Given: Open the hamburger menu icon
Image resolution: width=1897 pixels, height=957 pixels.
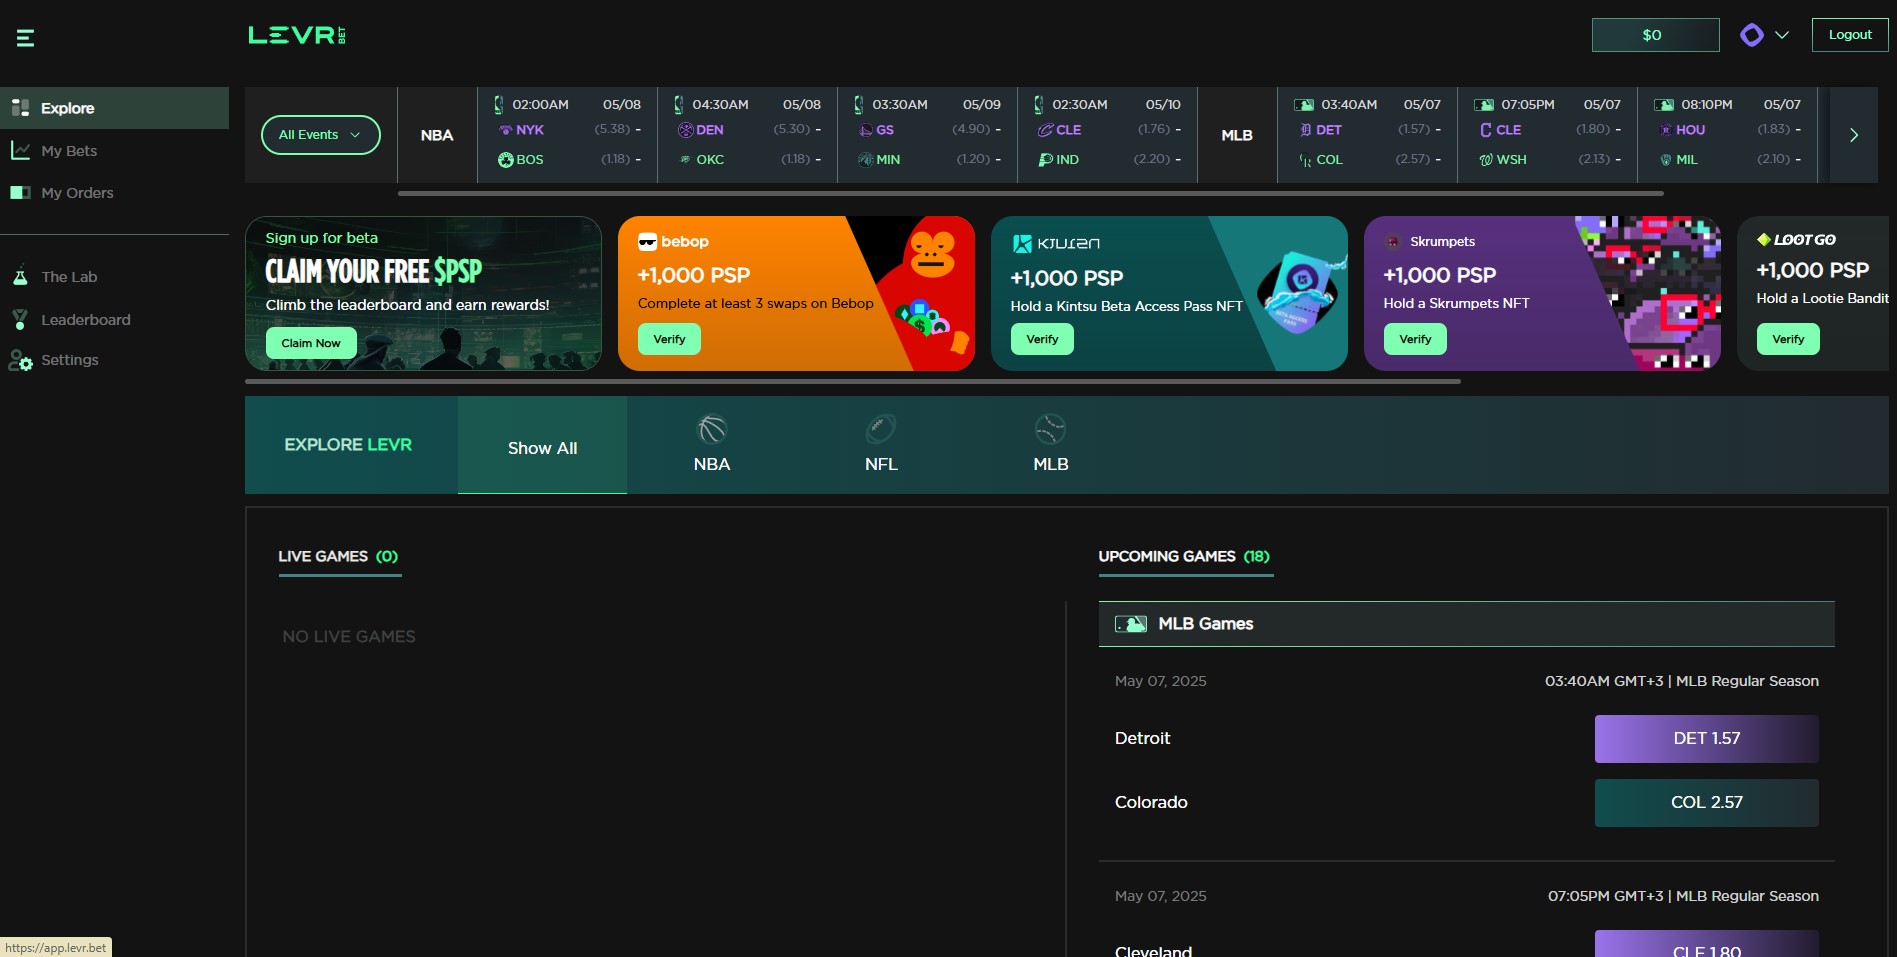Looking at the screenshot, I should point(25,38).
